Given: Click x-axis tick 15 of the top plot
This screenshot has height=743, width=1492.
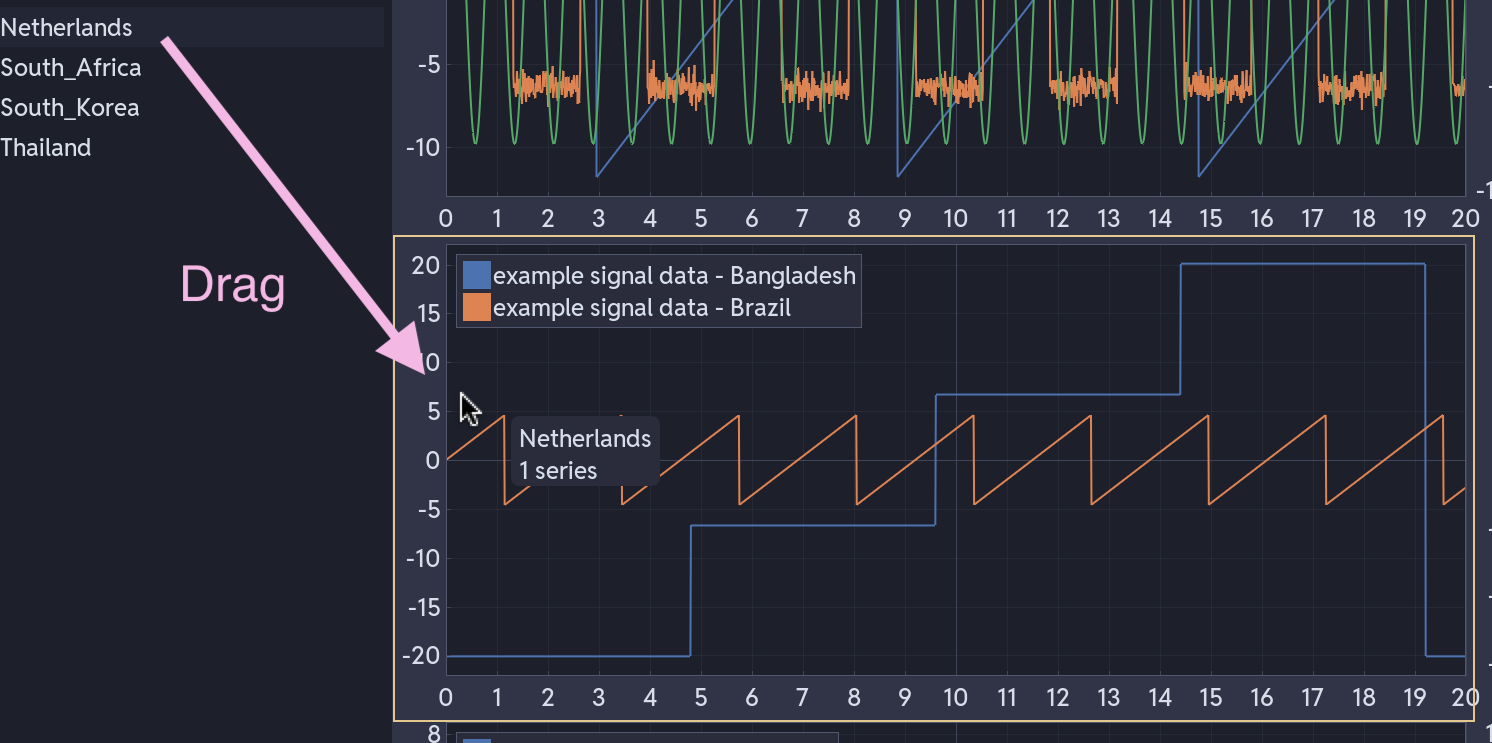Looking at the screenshot, I should pyautogui.click(x=1210, y=219).
